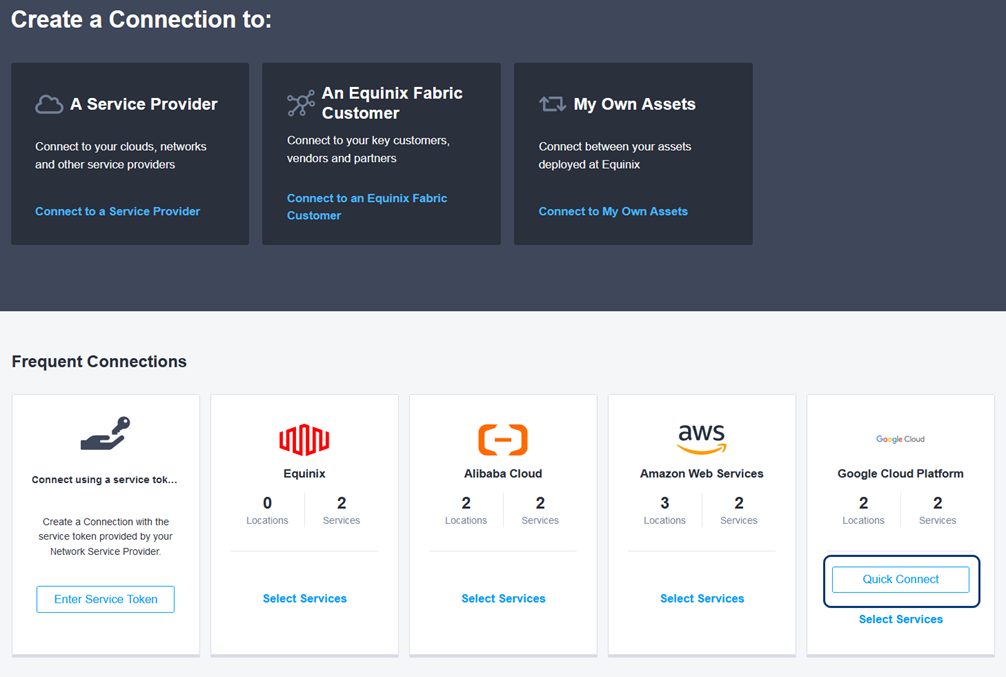
Task: Click the 2 Services count on Equinix card
Action: [x=341, y=510]
